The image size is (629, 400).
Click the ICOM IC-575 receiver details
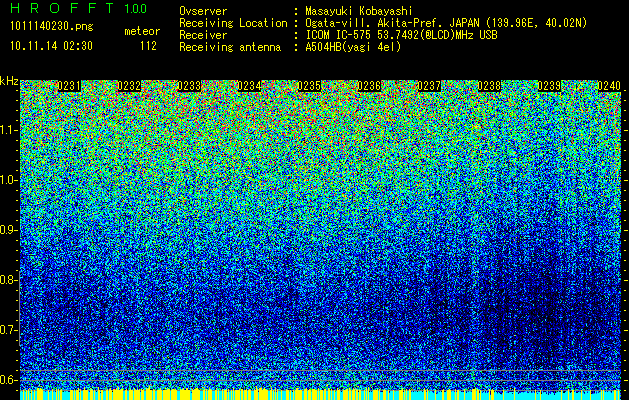point(401,35)
